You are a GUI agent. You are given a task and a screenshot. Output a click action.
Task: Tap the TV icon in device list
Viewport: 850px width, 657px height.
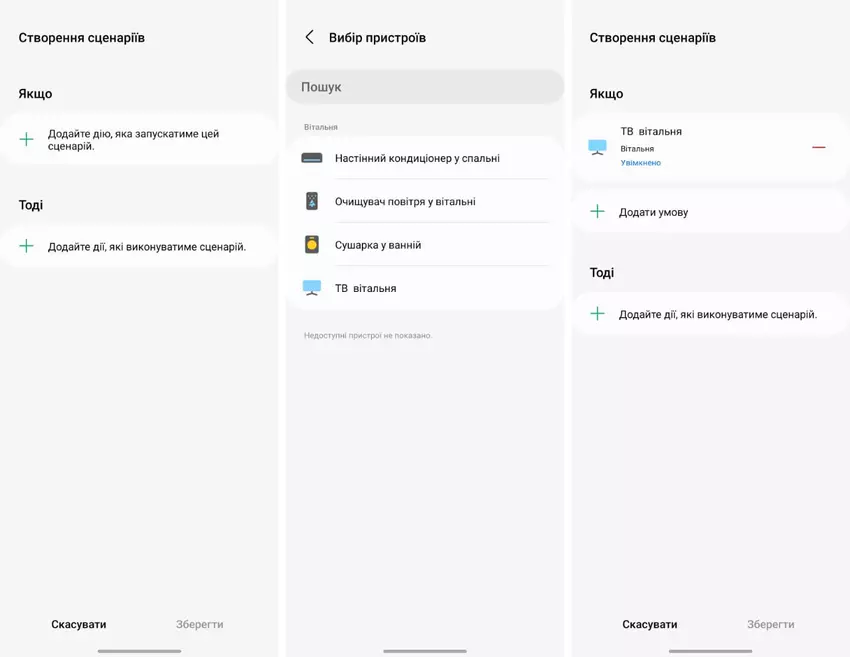tap(312, 288)
